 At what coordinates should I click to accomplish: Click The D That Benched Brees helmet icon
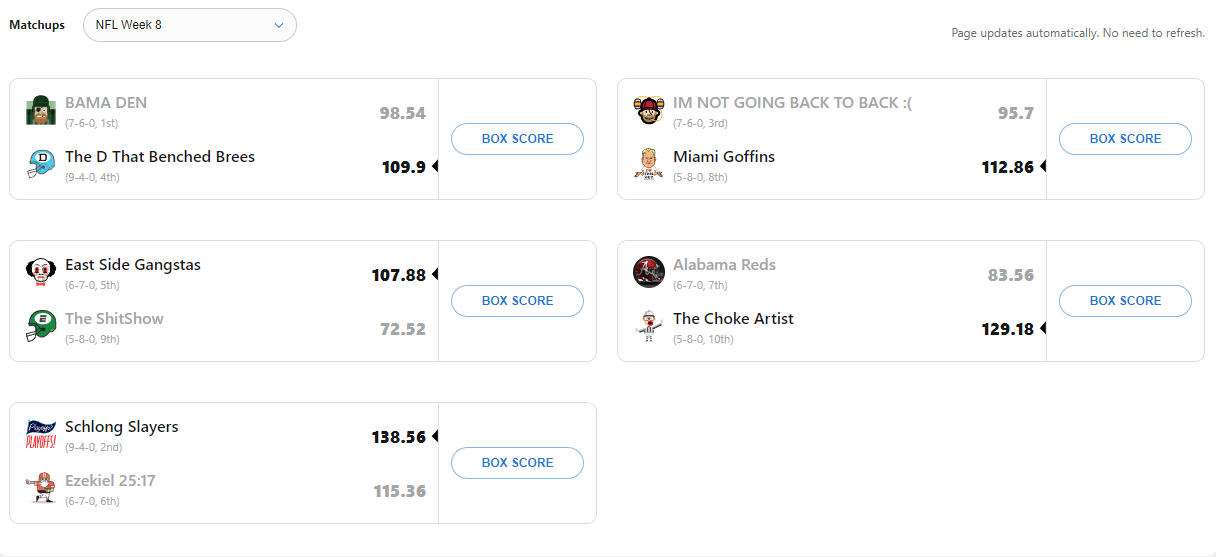pyautogui.click(x=41, y=164)
